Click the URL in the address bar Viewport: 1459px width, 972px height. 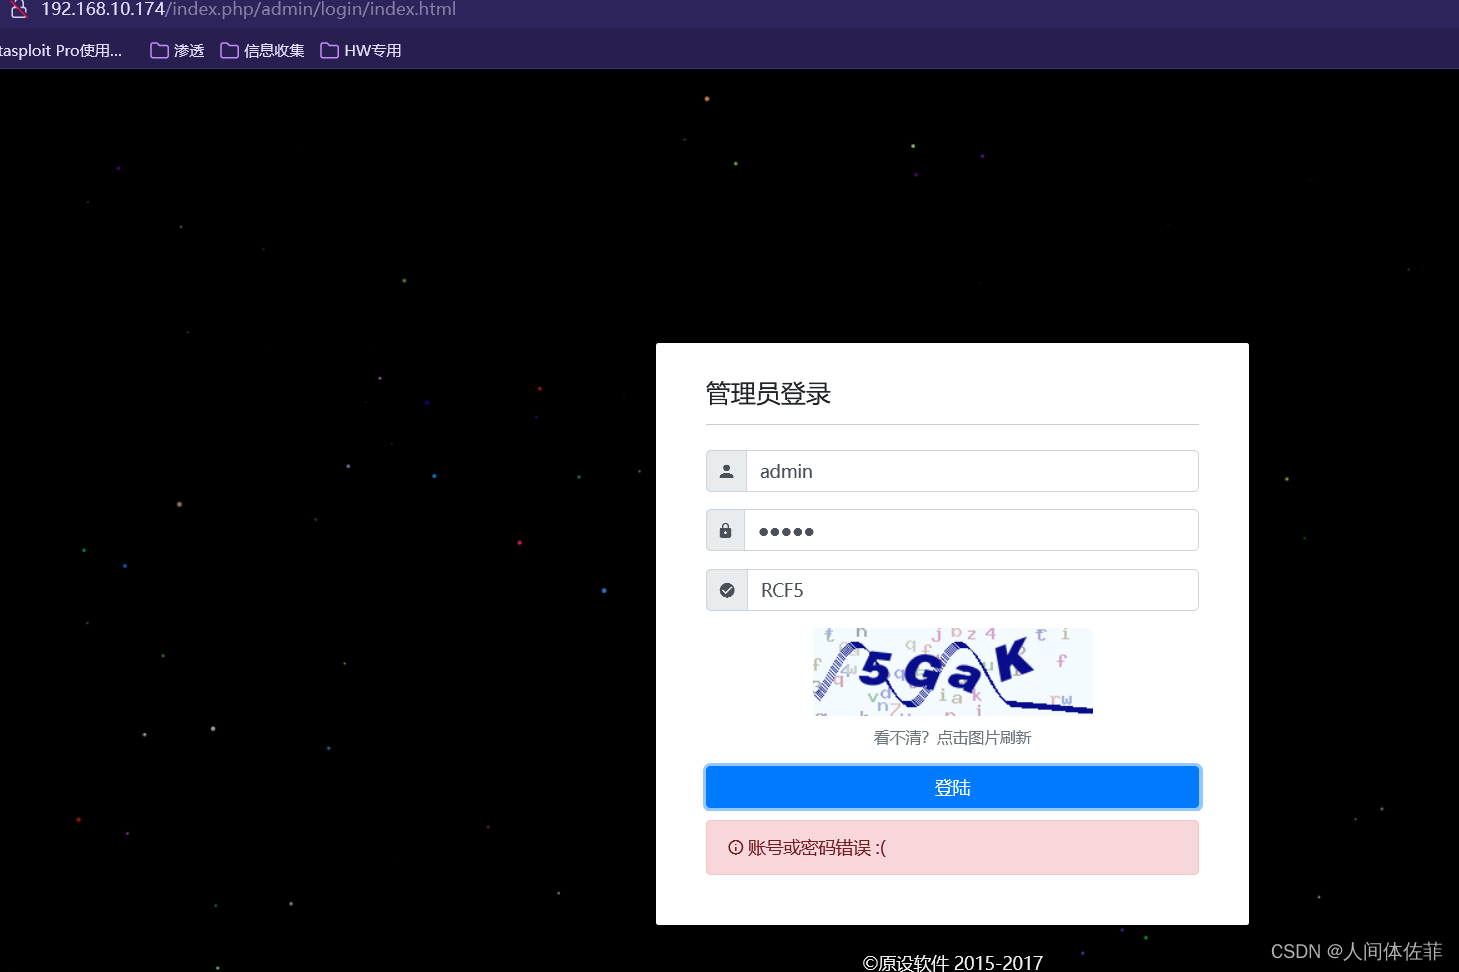248,9
